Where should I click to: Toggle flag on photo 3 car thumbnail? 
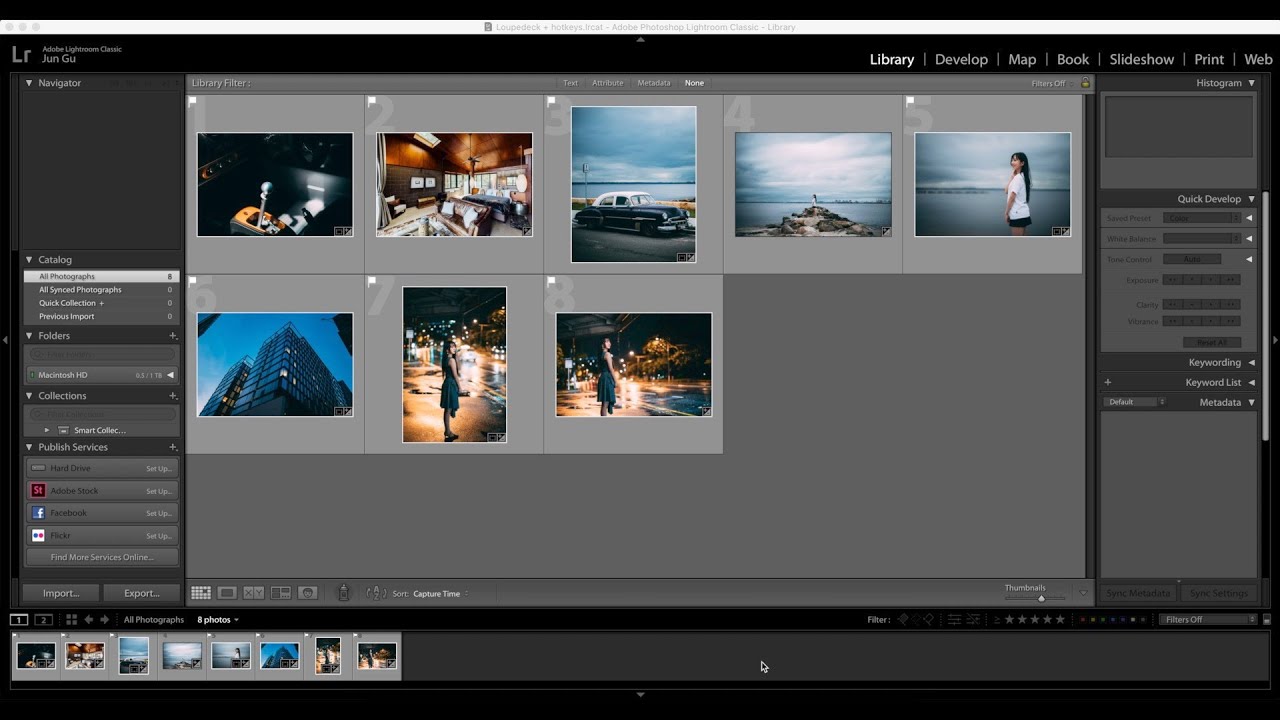pos(551,101)
